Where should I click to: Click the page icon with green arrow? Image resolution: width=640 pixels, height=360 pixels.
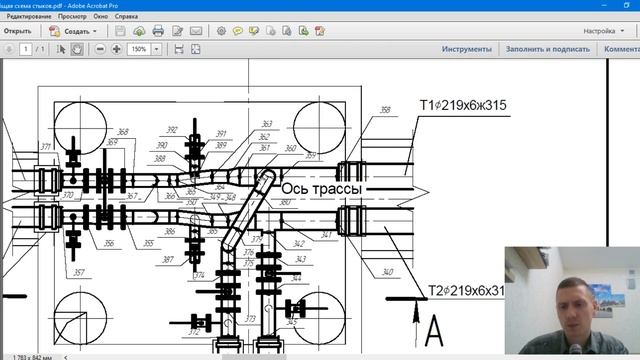[x=303, y=31]
